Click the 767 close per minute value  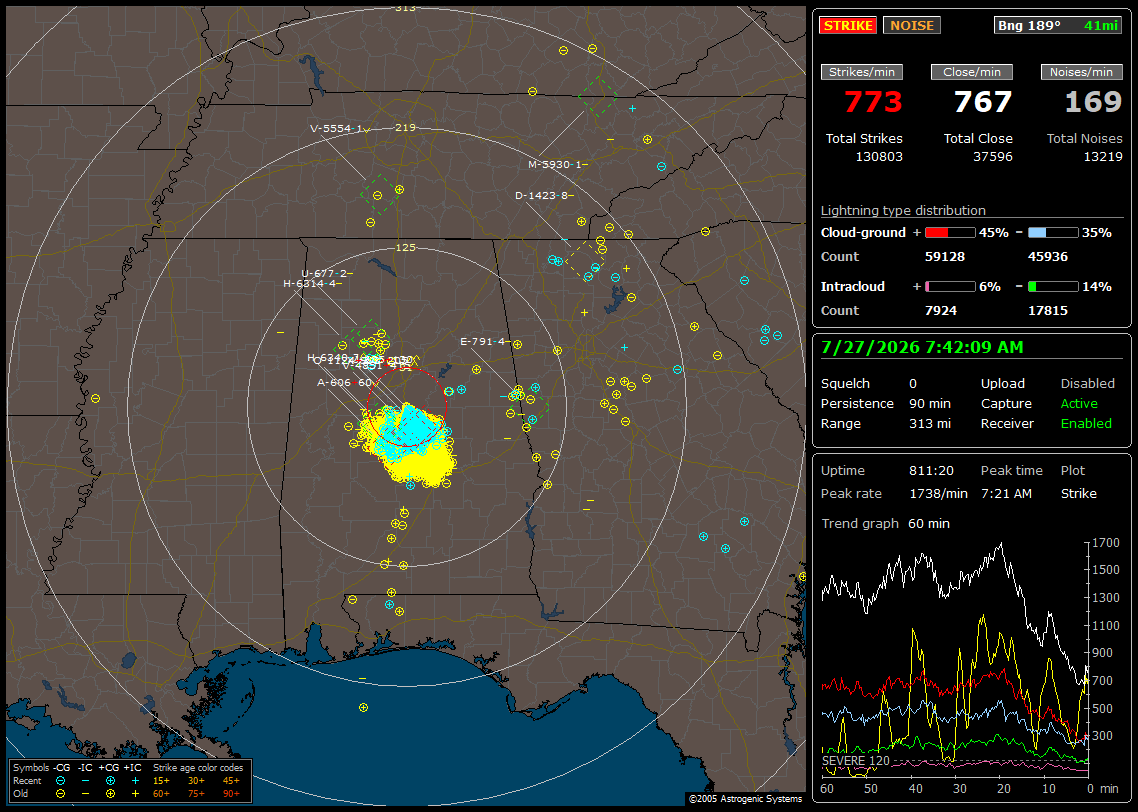[983, 102]
